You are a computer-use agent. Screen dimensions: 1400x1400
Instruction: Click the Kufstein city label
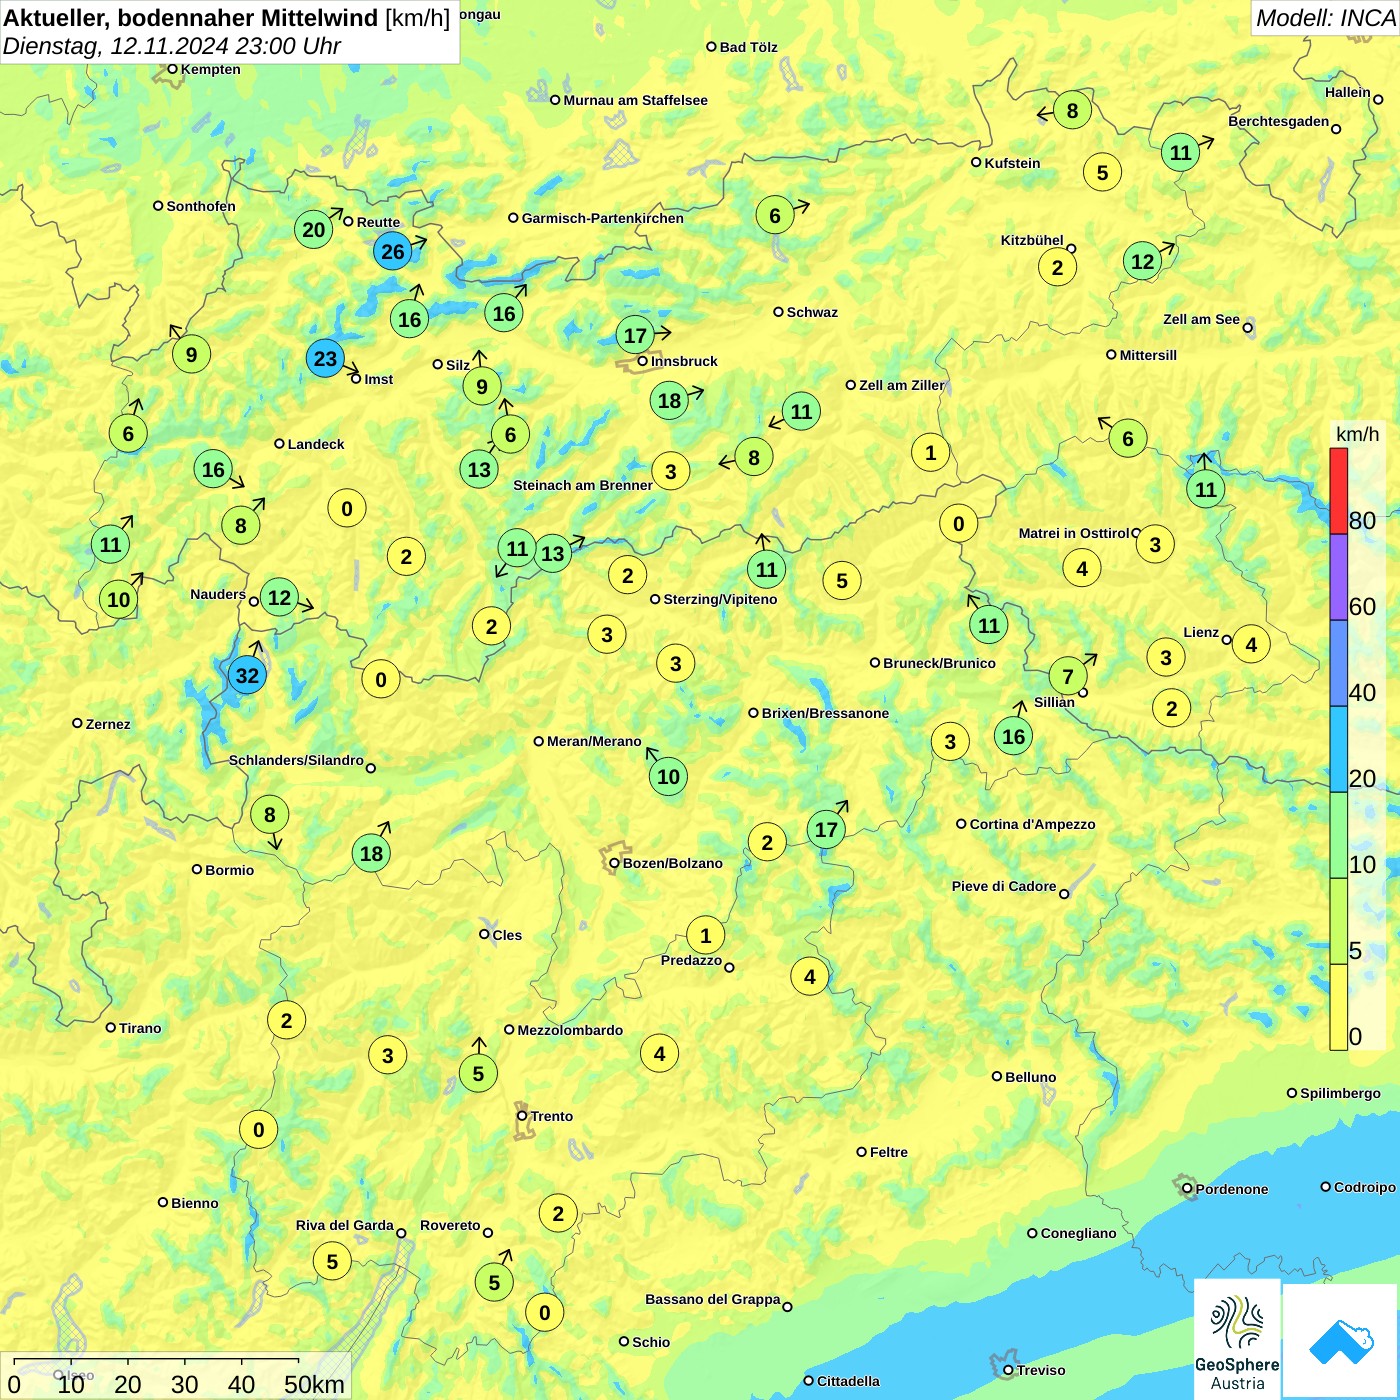pos(1012,163)
